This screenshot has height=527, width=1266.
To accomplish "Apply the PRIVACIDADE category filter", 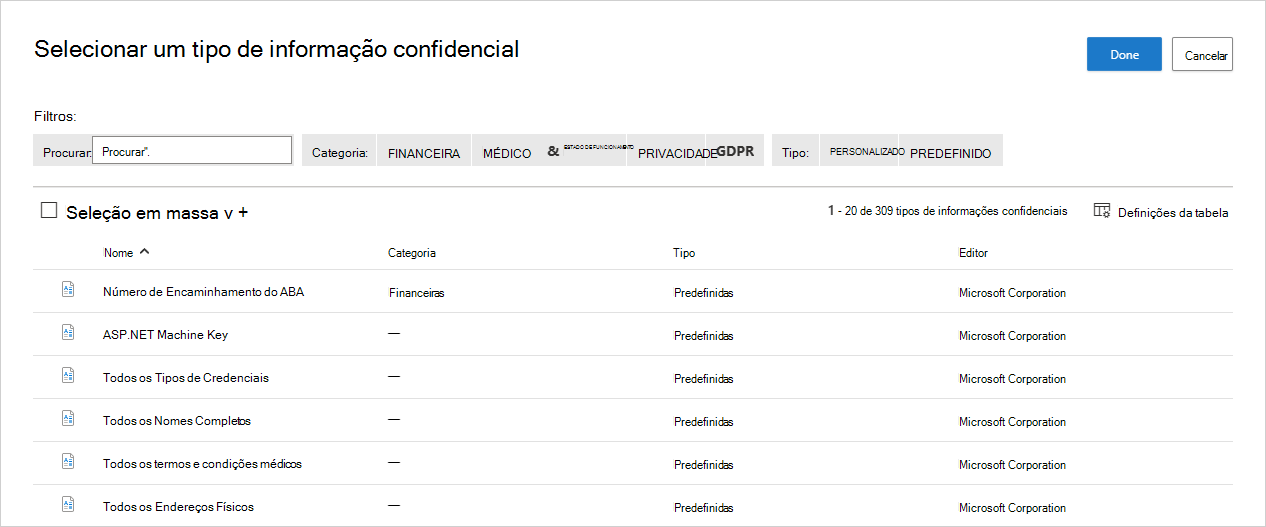I will (x=676, y=153).
